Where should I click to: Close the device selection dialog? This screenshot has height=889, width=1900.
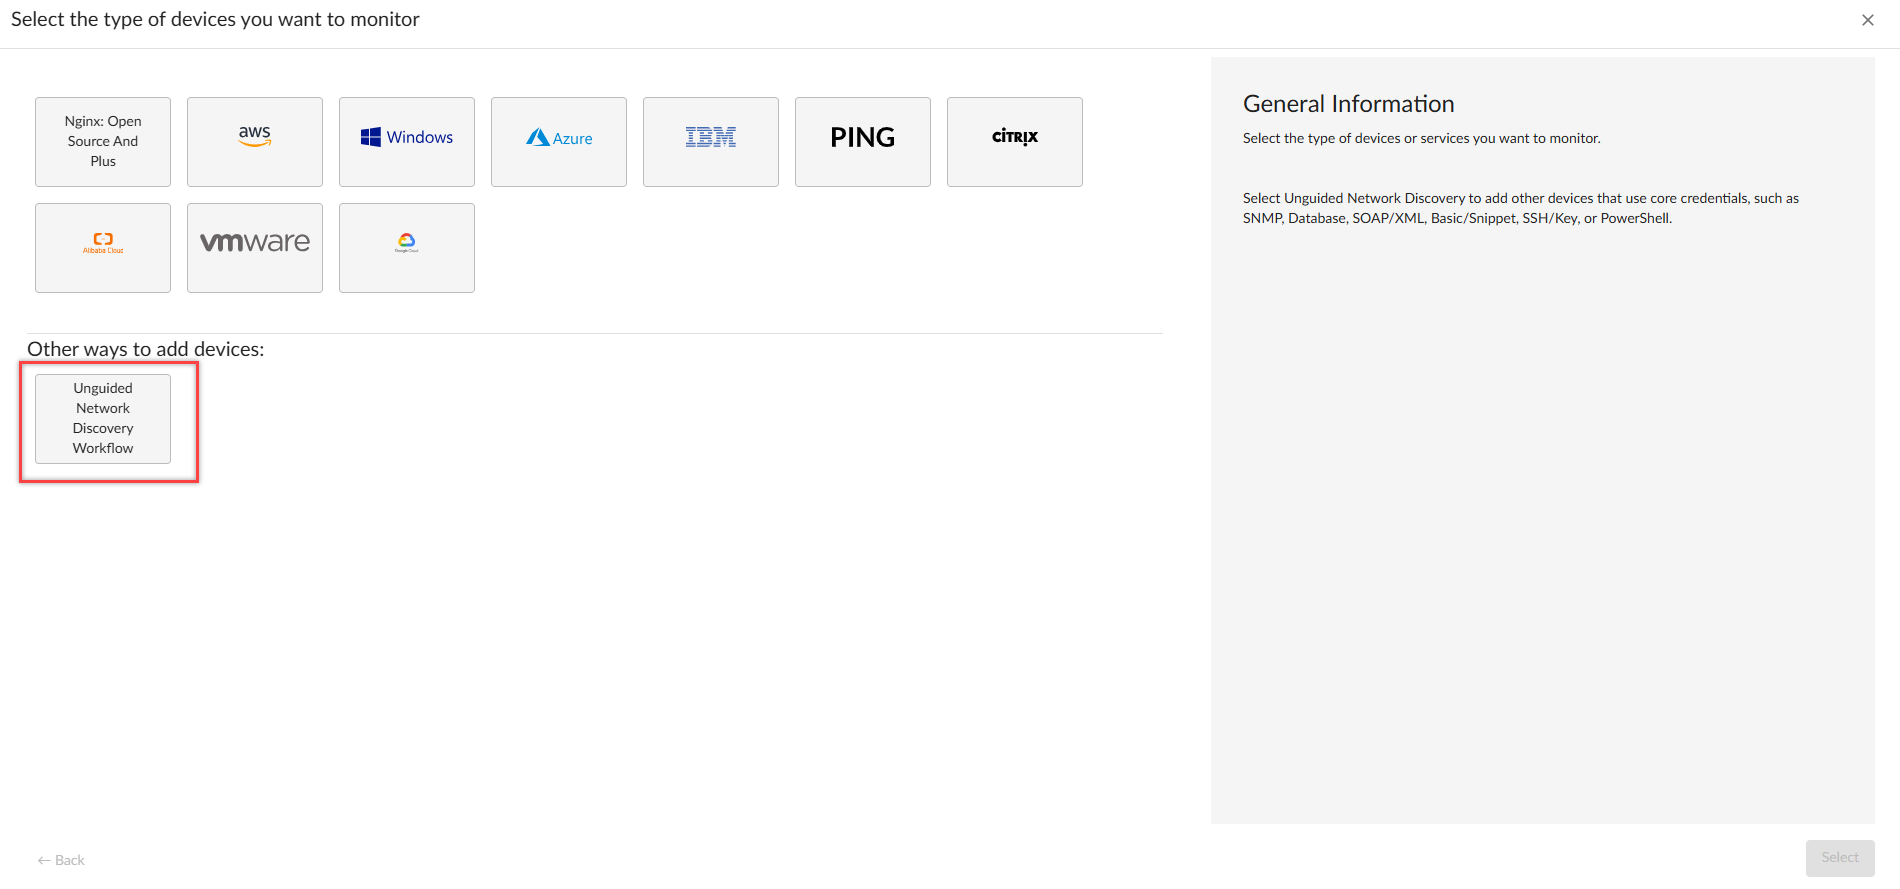coord(1867,20)
